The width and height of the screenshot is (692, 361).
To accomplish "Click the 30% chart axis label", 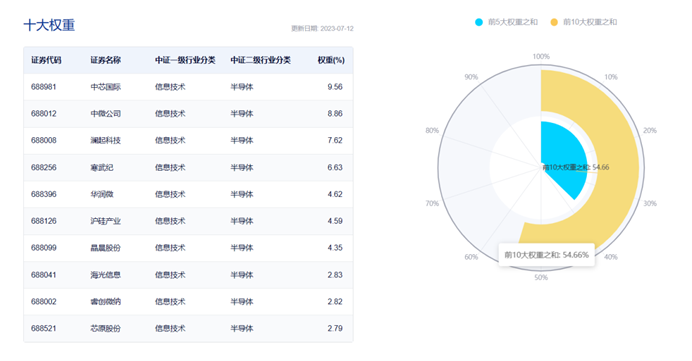I will tap(650, 203).
